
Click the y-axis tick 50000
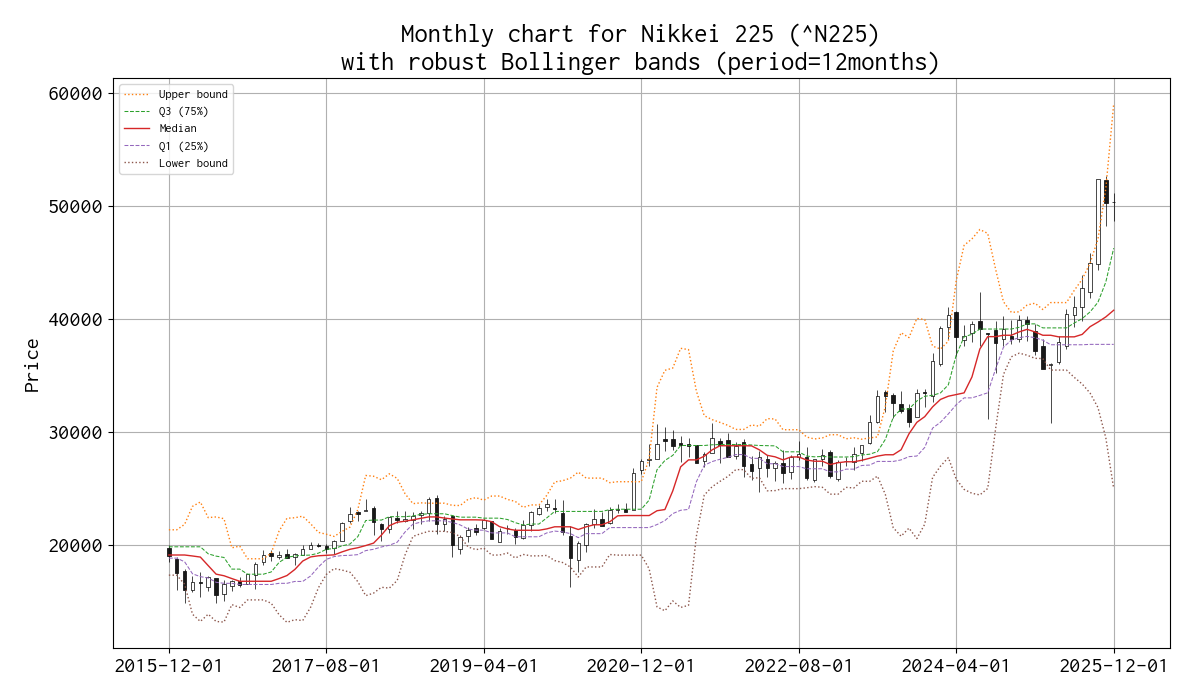[x=76, y=207]
